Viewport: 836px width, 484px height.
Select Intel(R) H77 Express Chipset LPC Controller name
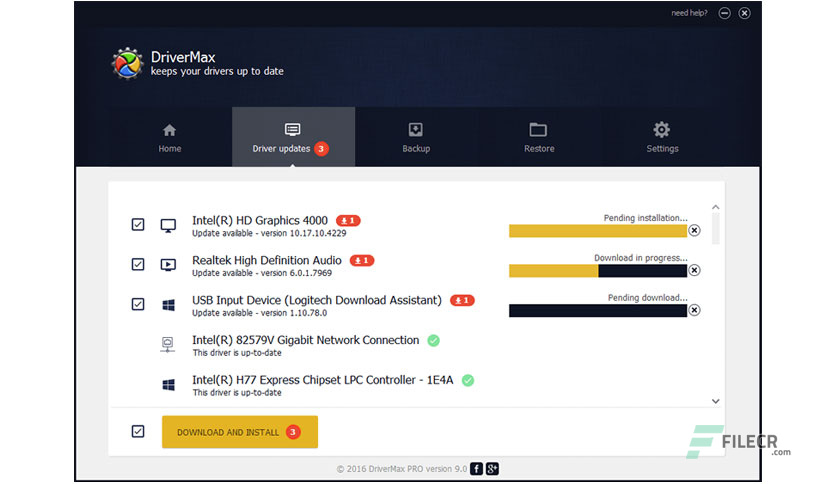tap(323, 380)
